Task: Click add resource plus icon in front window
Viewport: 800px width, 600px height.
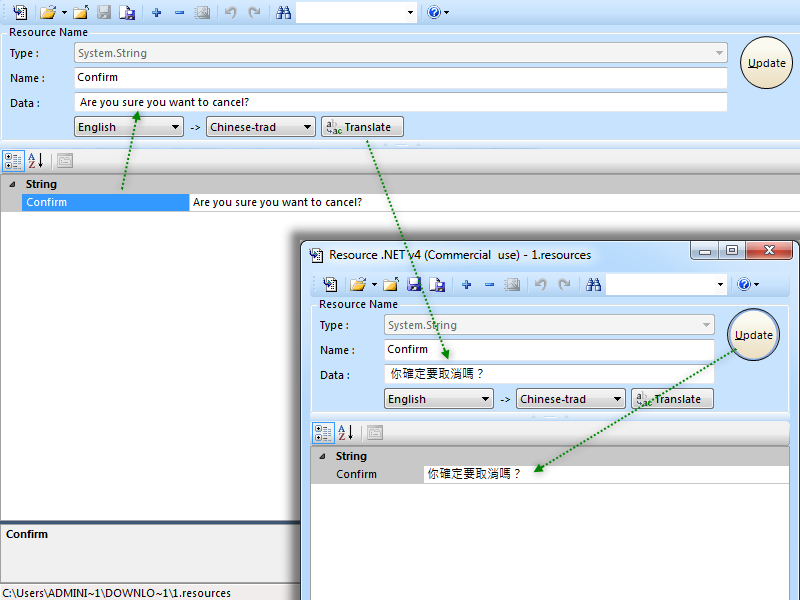Action: (x=466, y=284)
